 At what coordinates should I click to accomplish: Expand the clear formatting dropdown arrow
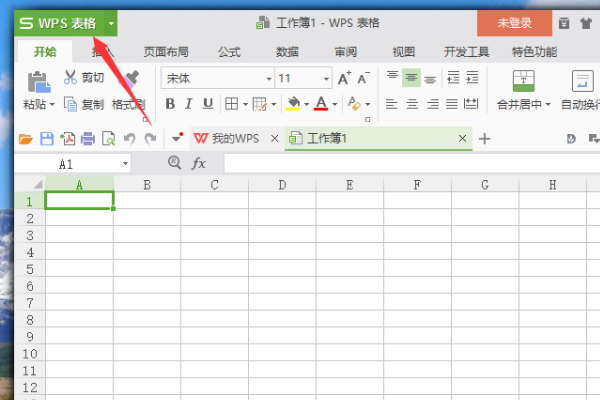(368, 104)
